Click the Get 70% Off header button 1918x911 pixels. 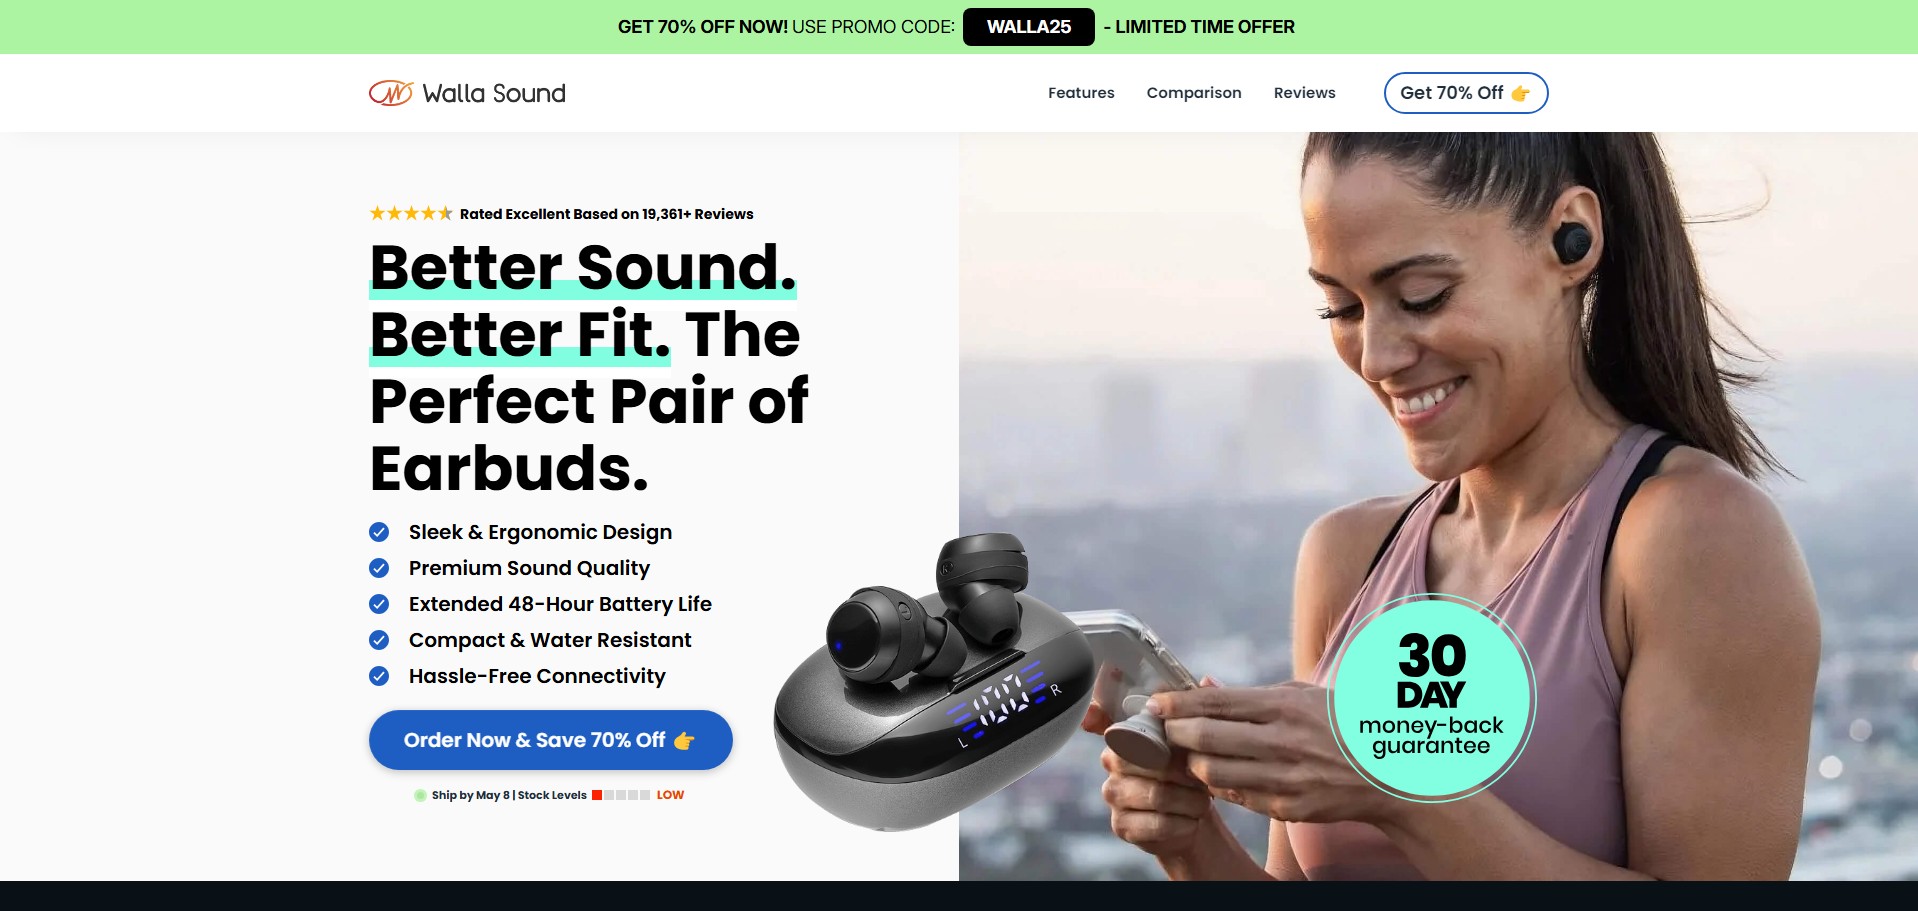(x=1466, y=93)
